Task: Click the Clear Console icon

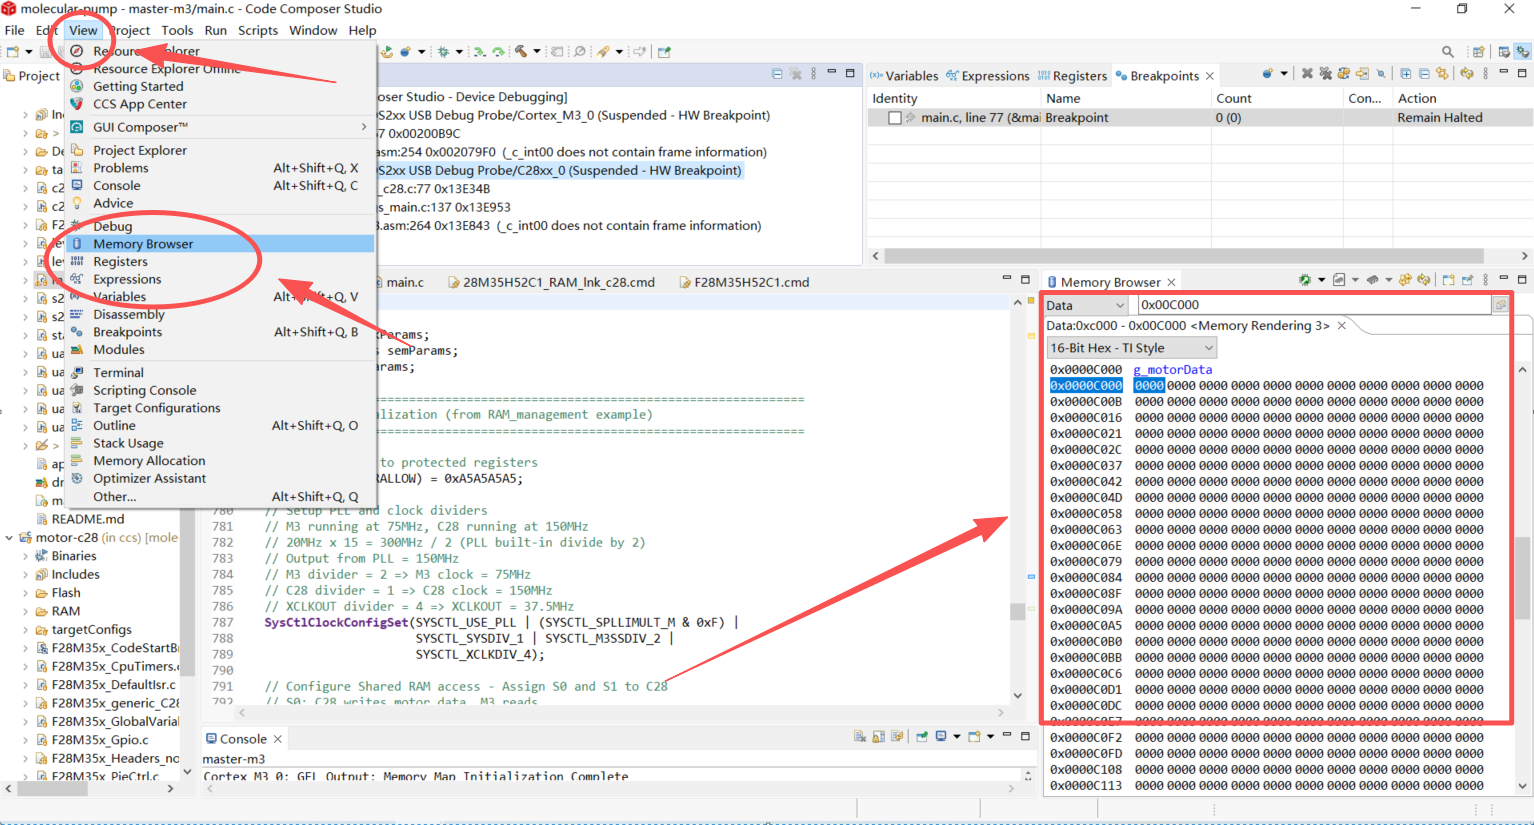Action: 860,737
